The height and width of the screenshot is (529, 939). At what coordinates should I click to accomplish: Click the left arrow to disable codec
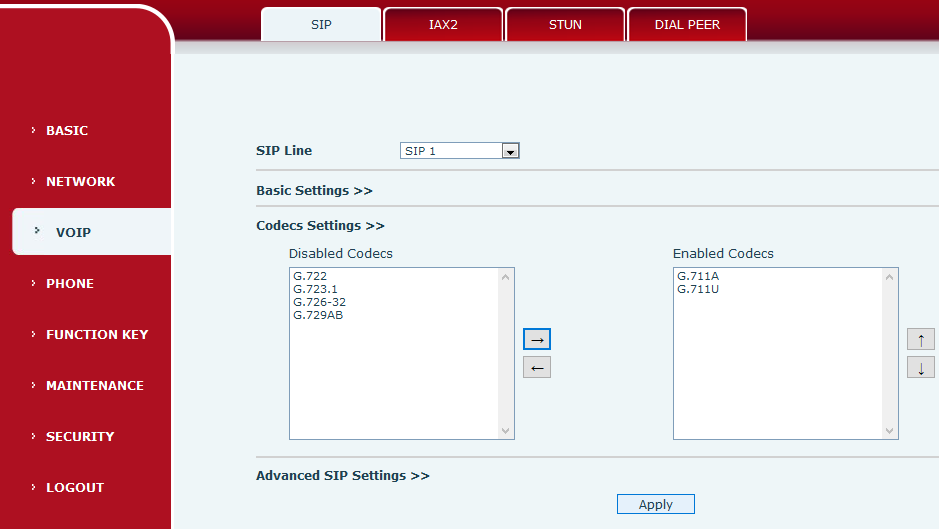point(537,368)
